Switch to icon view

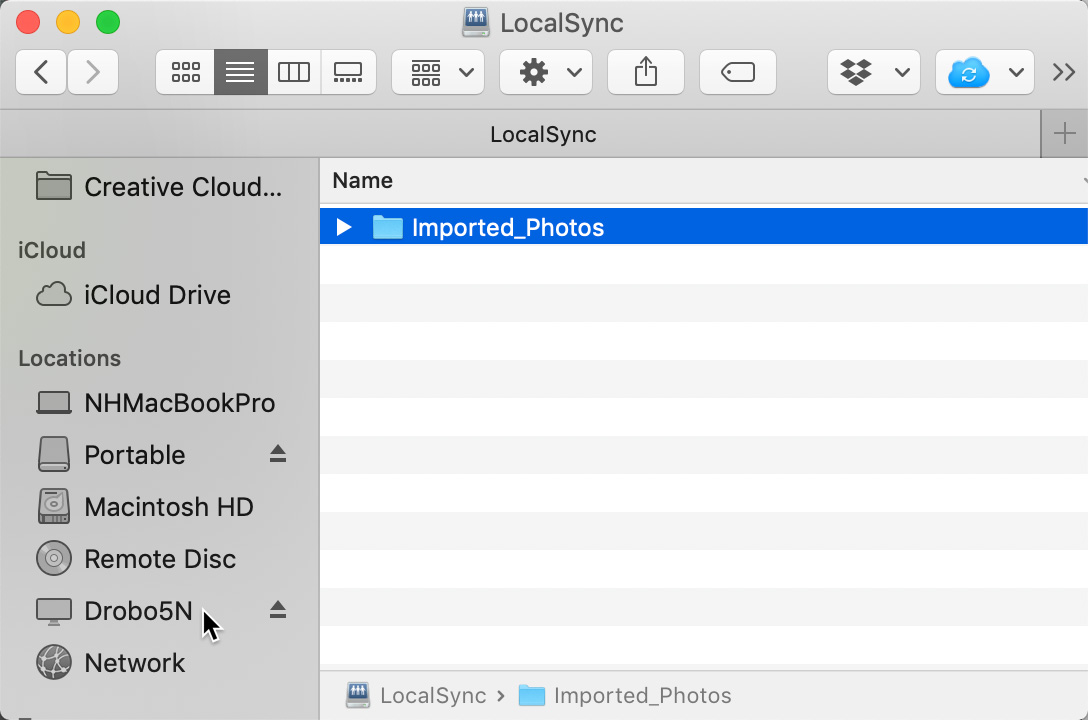coord(185,72)
